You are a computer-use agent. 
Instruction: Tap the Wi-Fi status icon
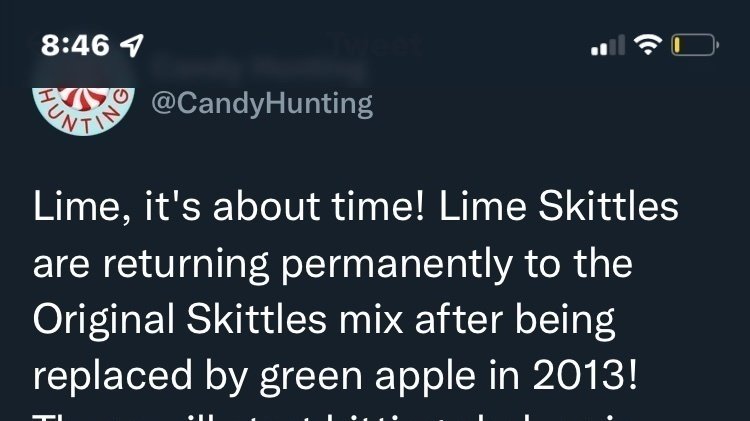click(650, 45)
